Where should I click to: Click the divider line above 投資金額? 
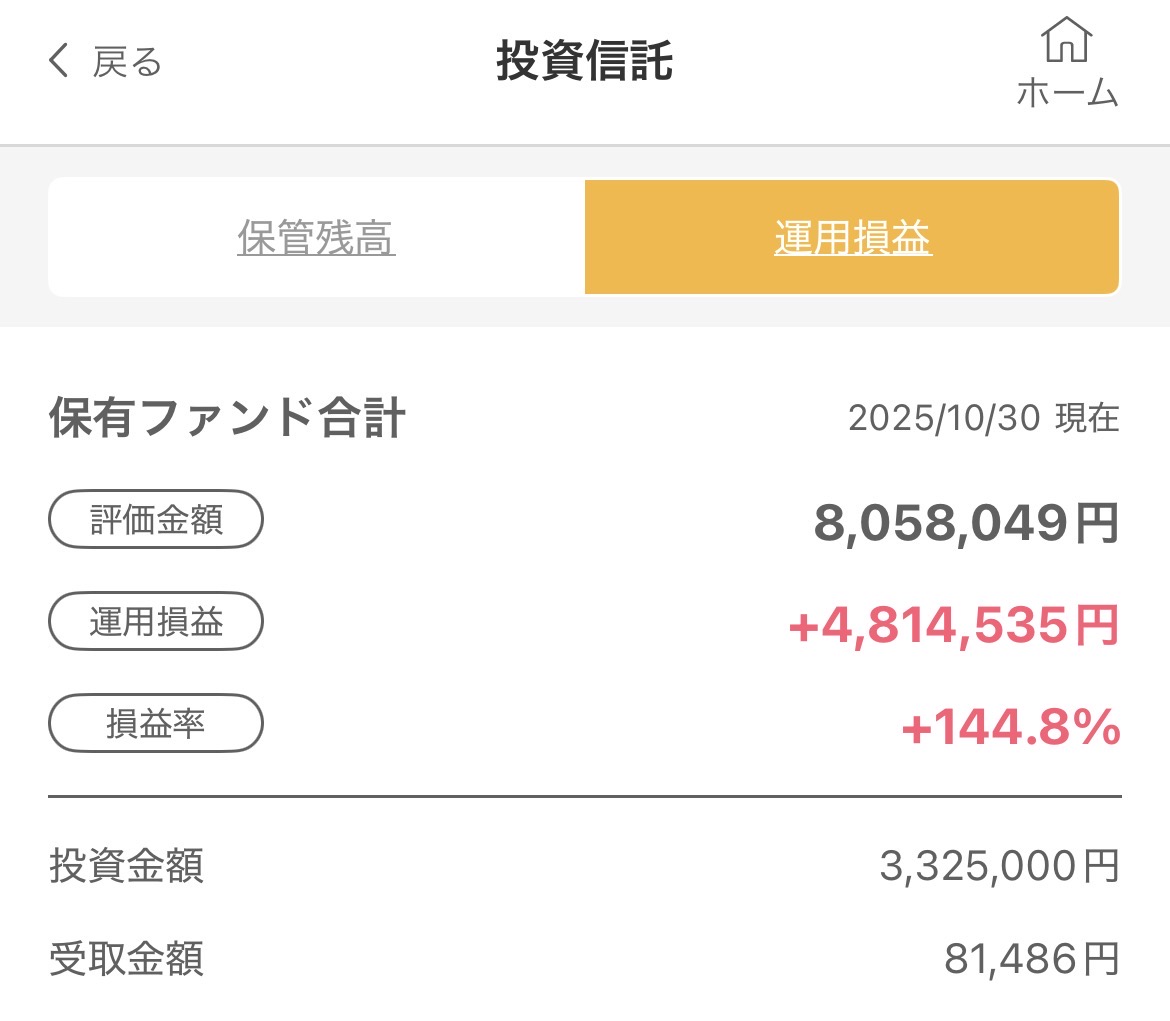pyautogui.click(x=584, y=797)
